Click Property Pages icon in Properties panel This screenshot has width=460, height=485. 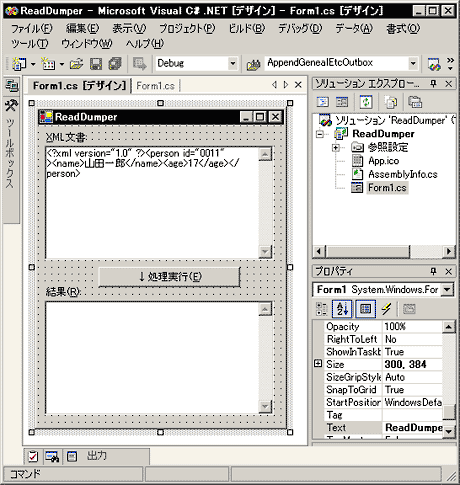click(x=409, y=309)
